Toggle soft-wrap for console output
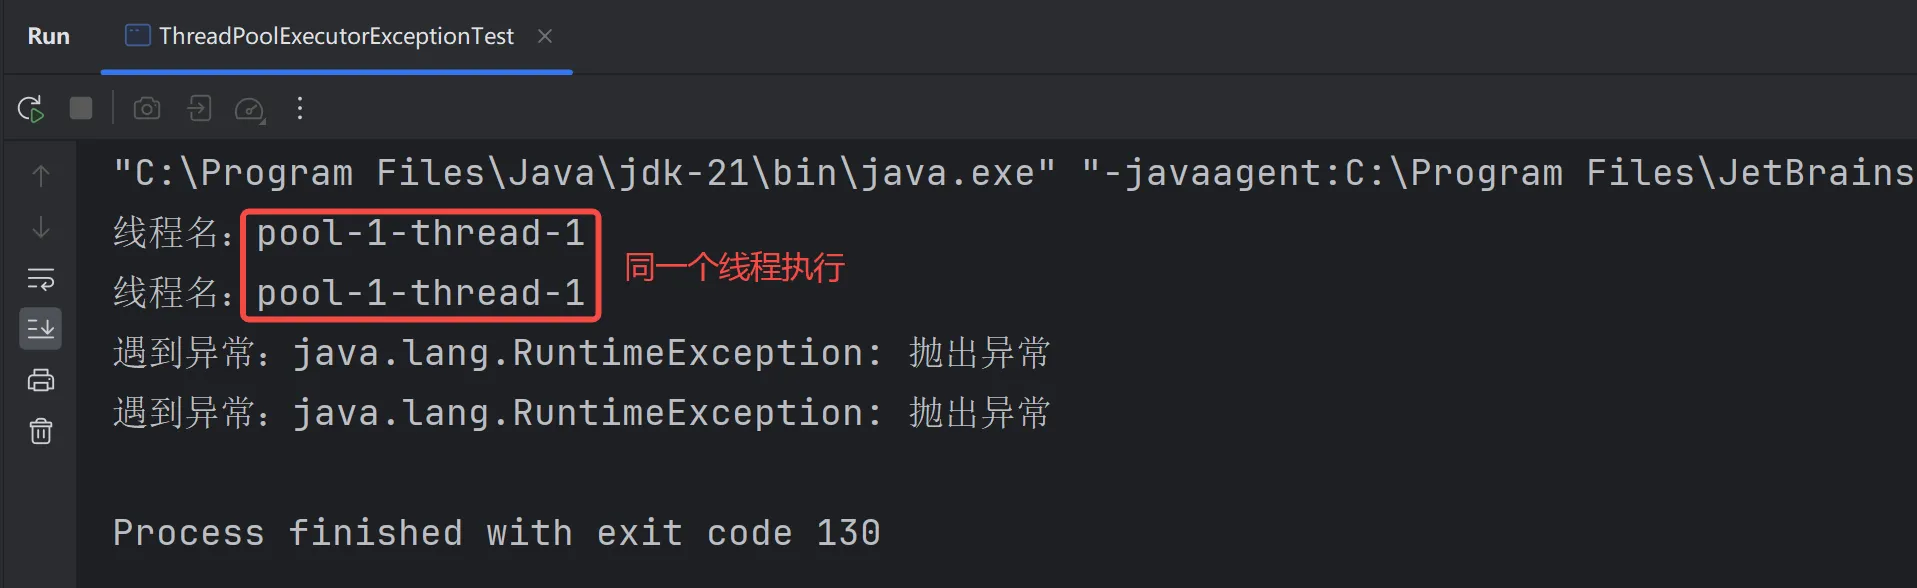The image size is (1917, 588). tap(41, 279)
